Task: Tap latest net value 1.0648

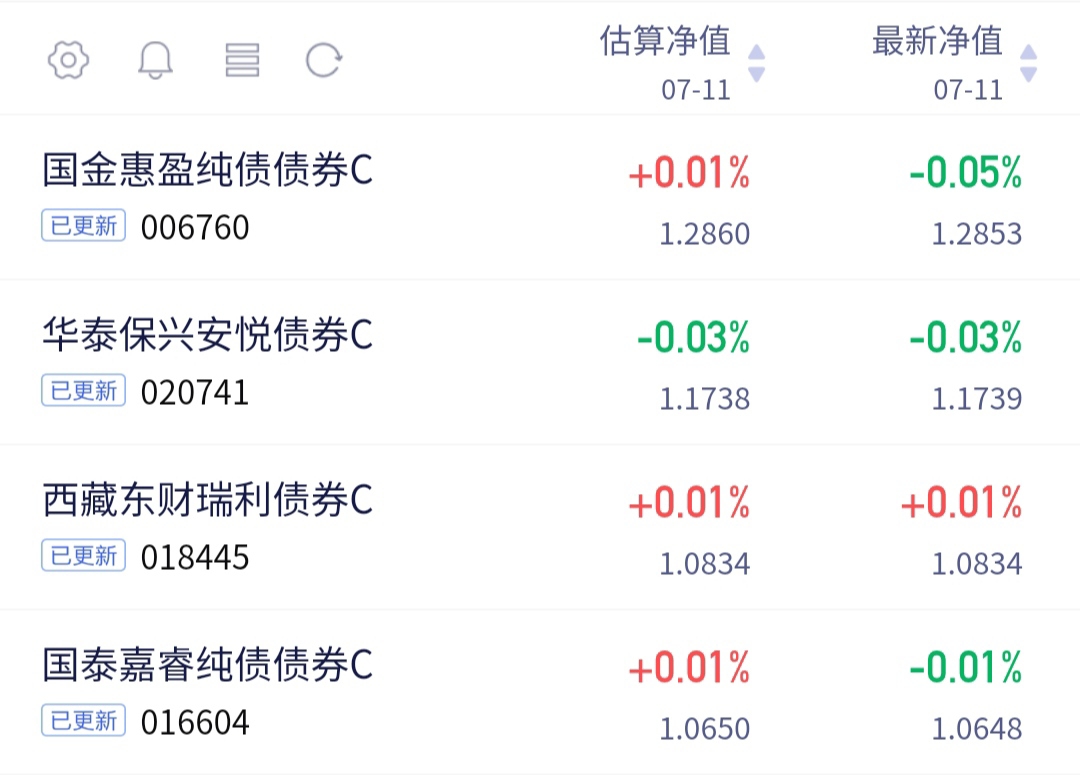Action: [x=977, y=729]
